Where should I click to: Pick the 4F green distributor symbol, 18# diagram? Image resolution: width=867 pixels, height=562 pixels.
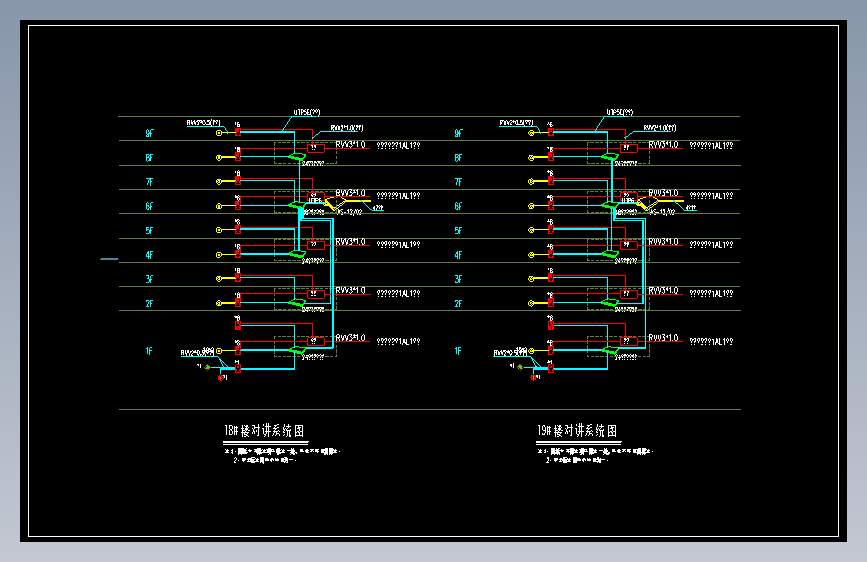coord(297,254)
